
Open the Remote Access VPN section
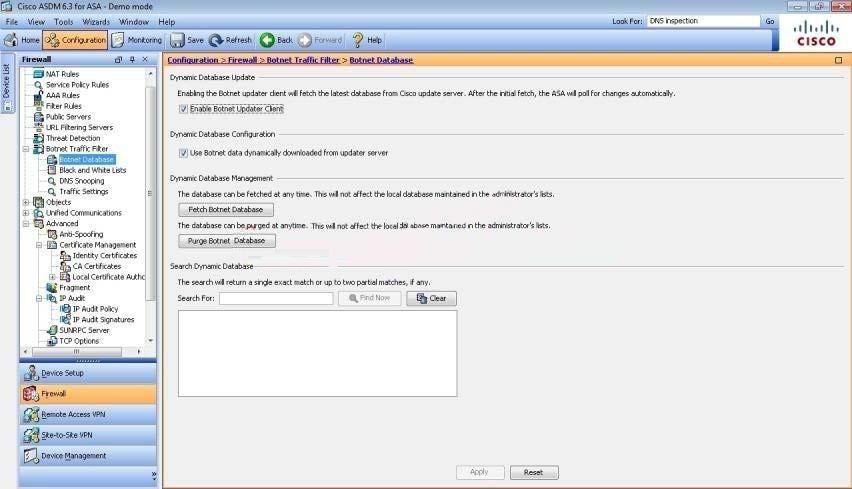click(x=88, y=415)
